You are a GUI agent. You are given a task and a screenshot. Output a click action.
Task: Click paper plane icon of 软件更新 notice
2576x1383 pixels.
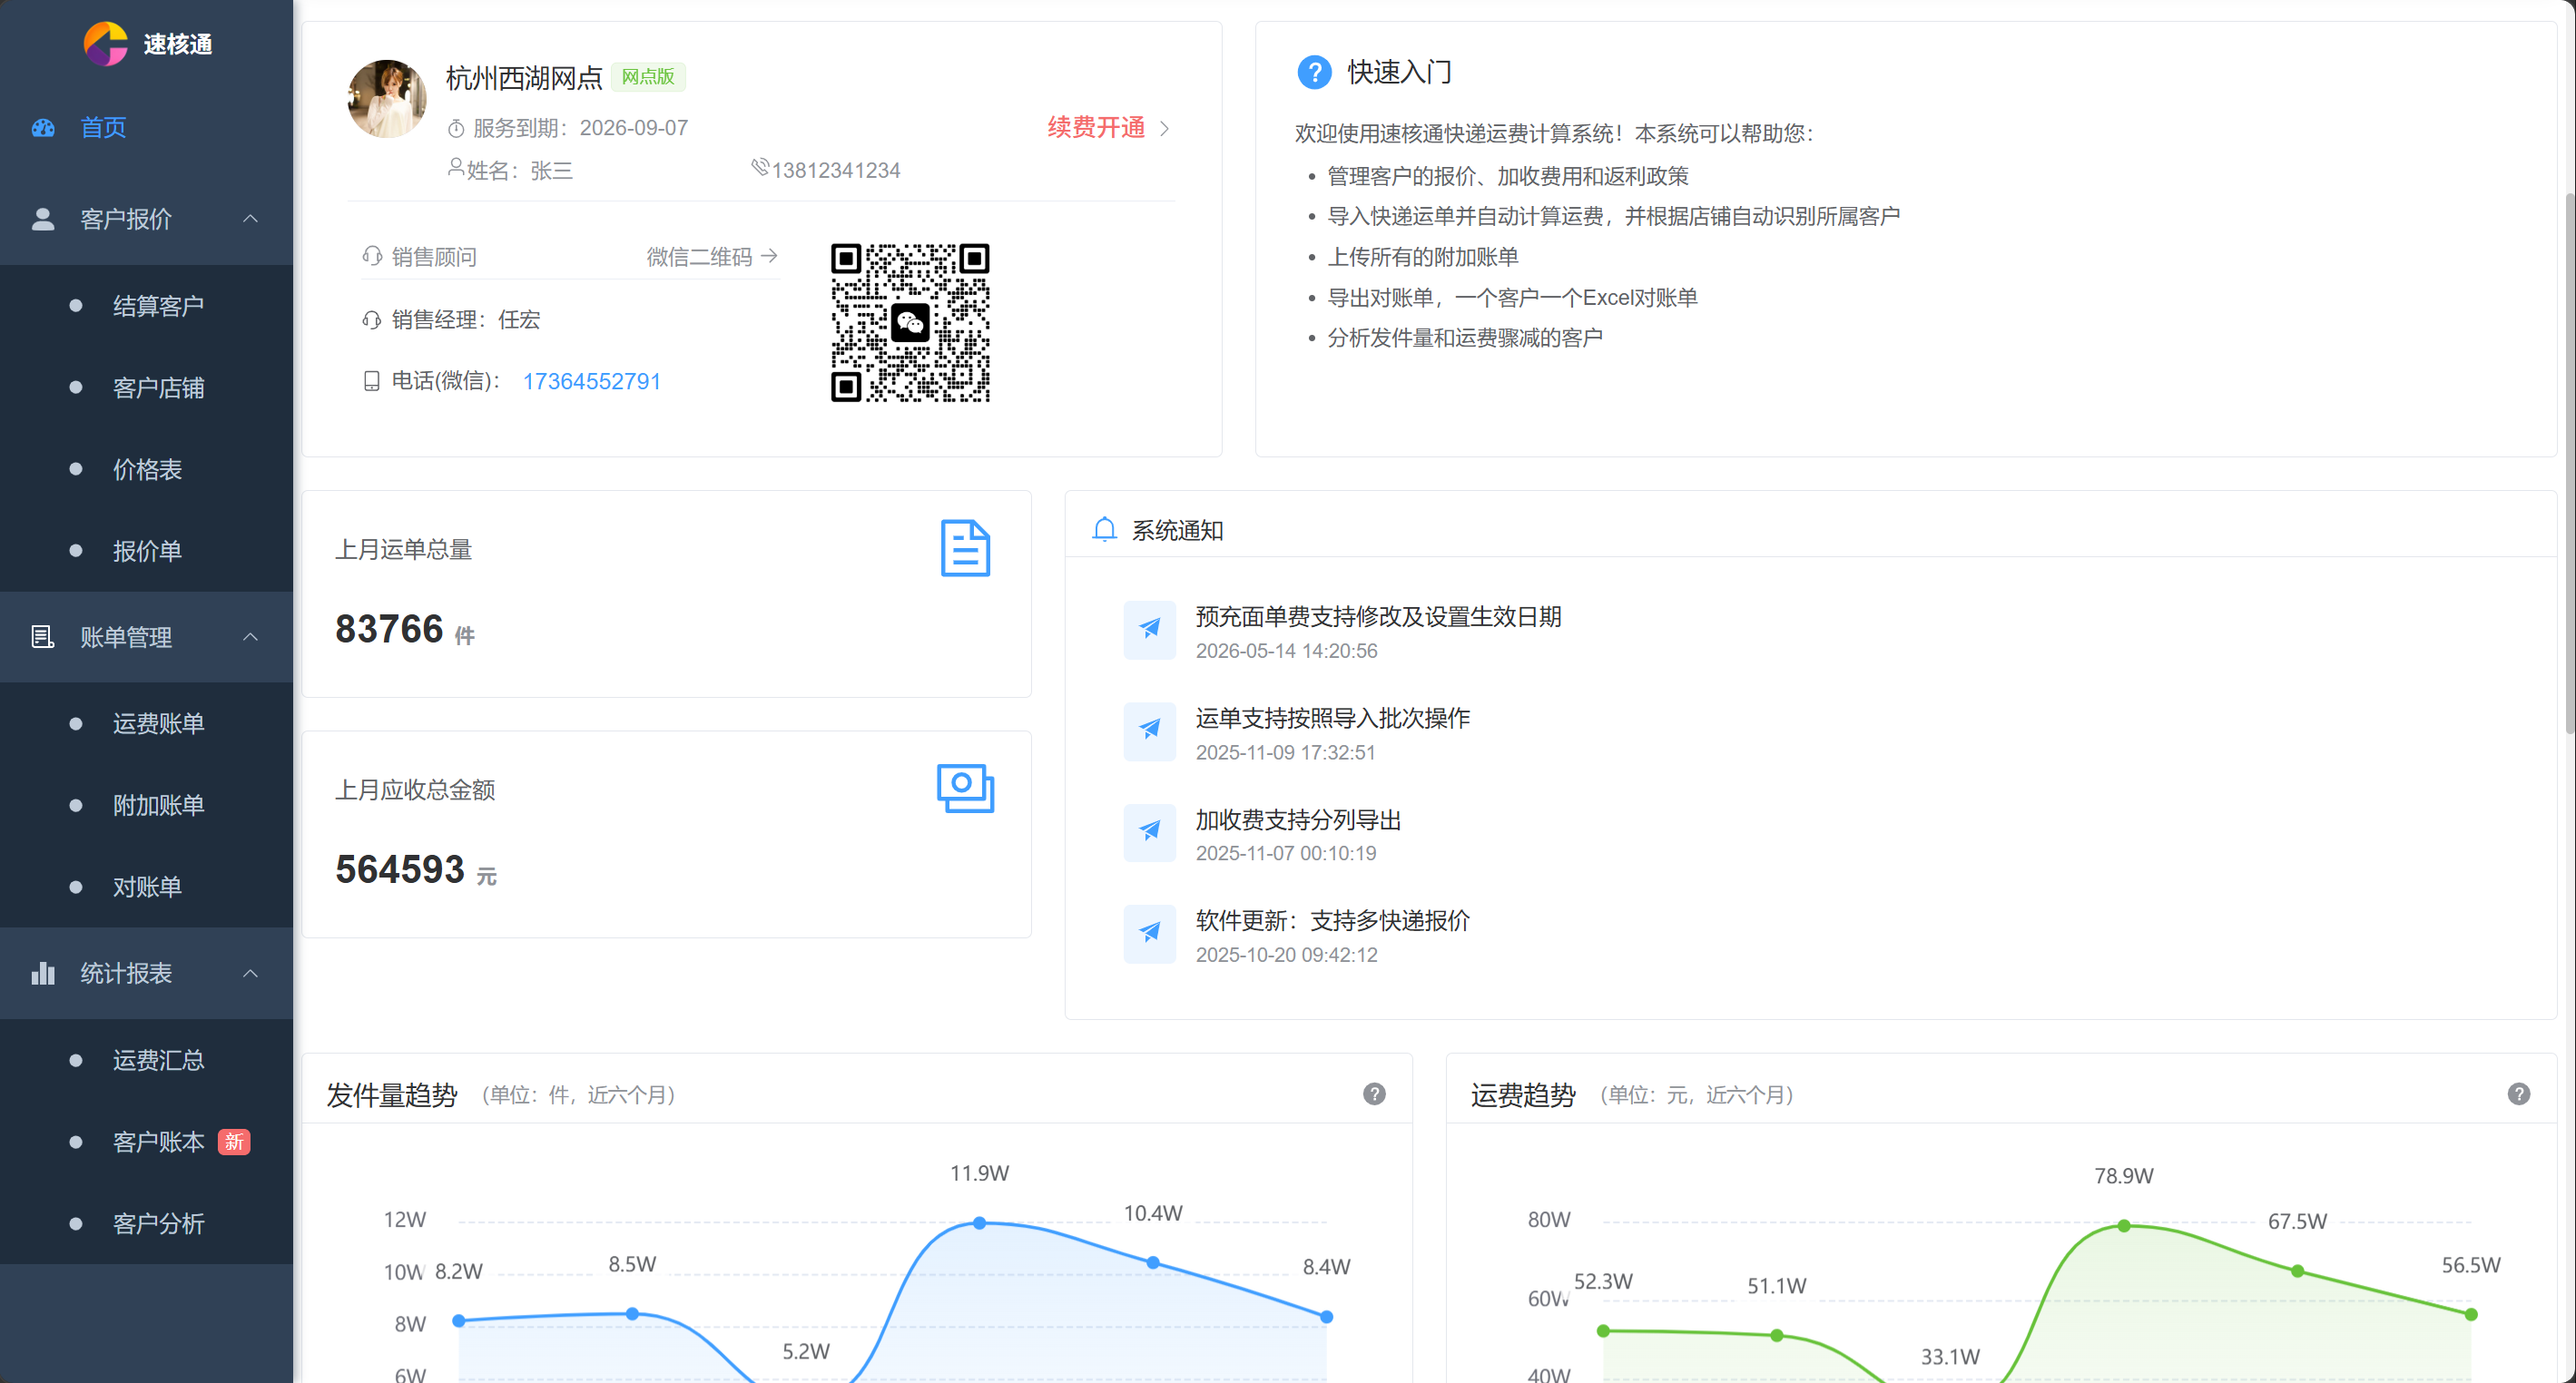click(x=1150, y=934)
